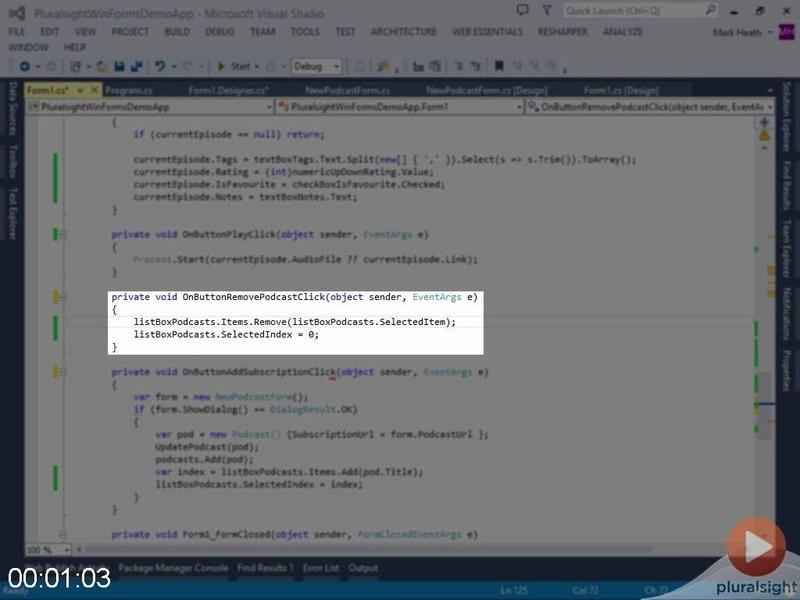Open the Find Results 1 tab
This screenshot has height=600, width=800.
point(265,568)
